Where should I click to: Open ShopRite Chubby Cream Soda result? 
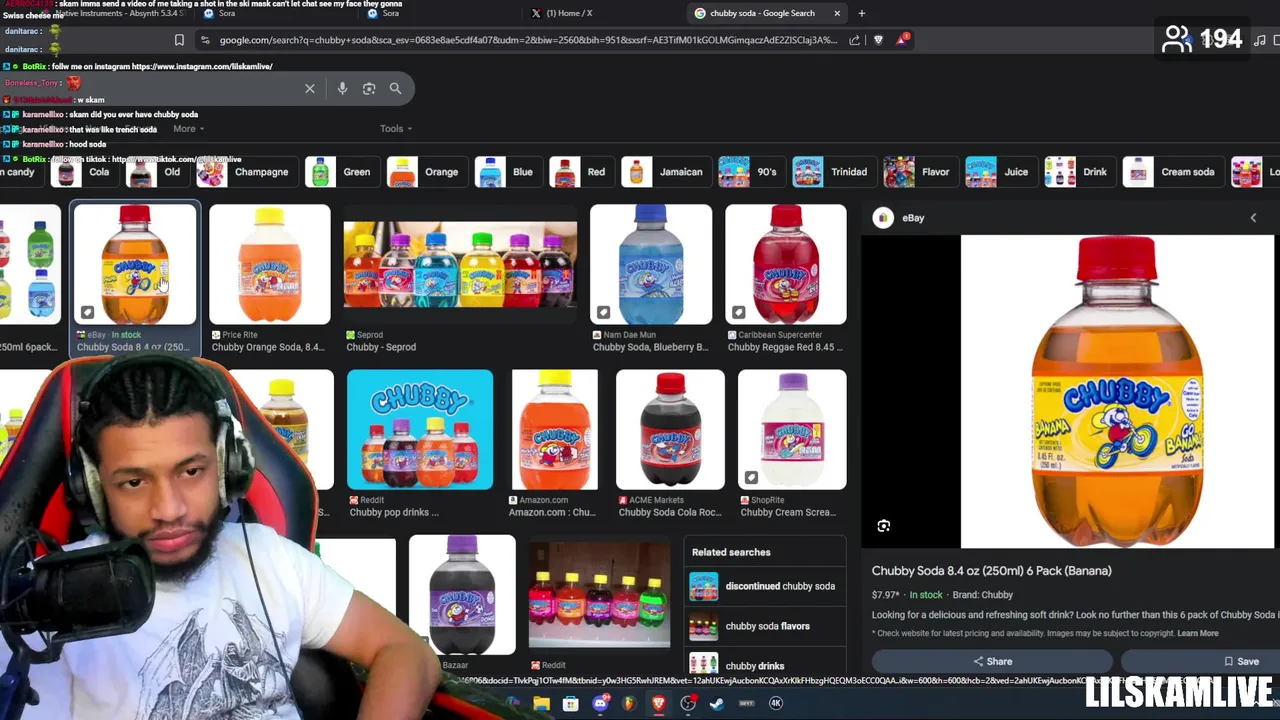[x=792, y=430]
